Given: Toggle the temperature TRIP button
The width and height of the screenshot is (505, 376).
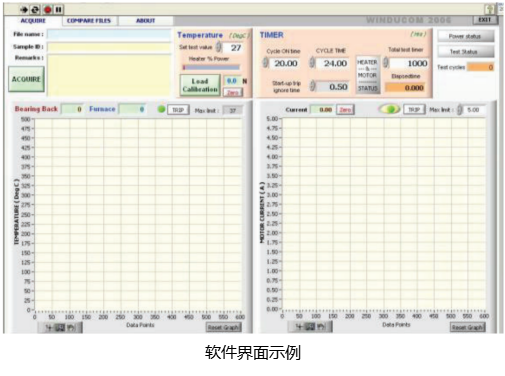Looking at the screenshot, I should pyautogui.click(x=178, y=110).
